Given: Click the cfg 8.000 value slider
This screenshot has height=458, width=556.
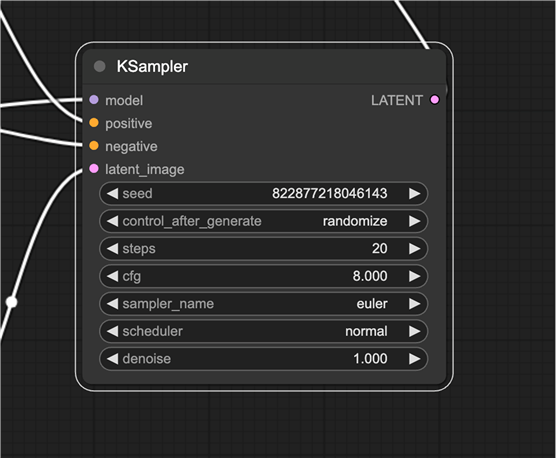Looking at the screenshot, I should (x=263, y=276).
